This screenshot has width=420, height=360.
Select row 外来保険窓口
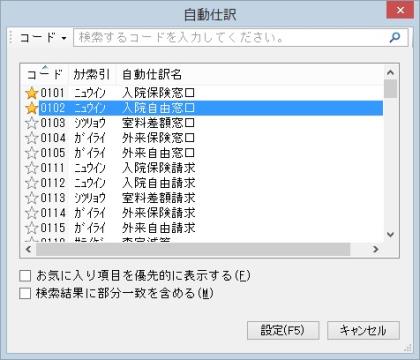point(204,138)
